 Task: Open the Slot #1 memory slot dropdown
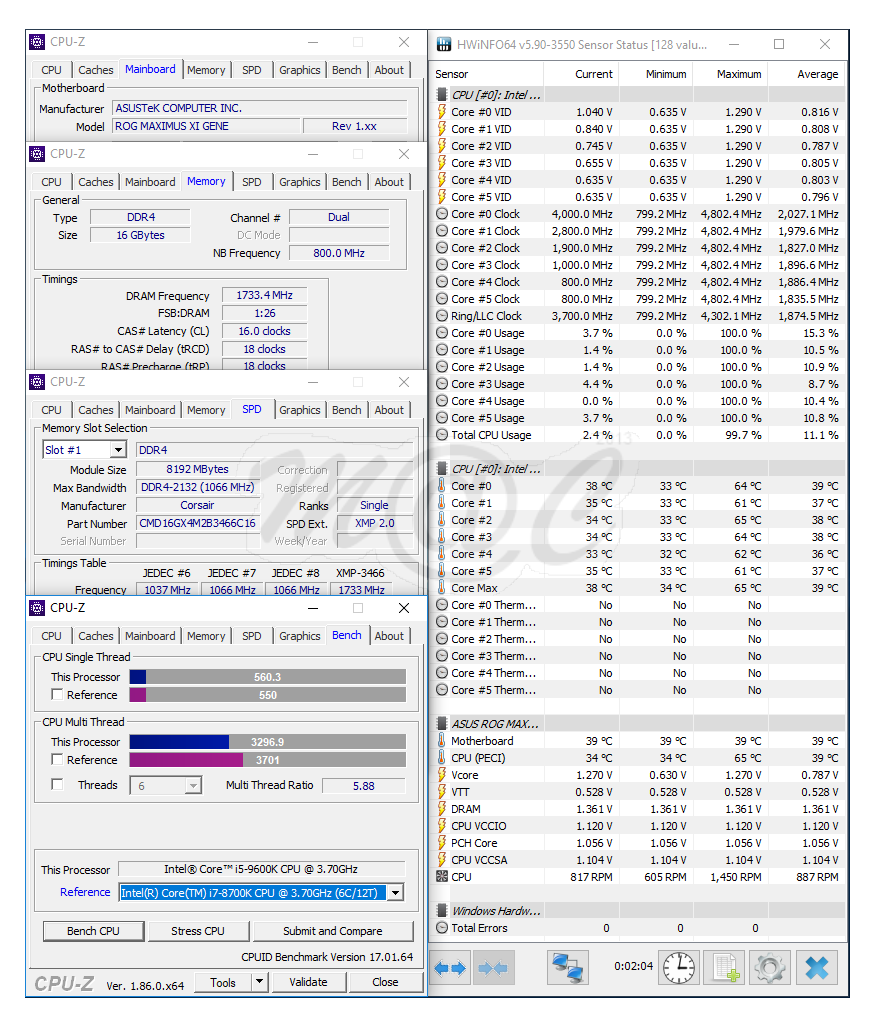tap(118, 449)
